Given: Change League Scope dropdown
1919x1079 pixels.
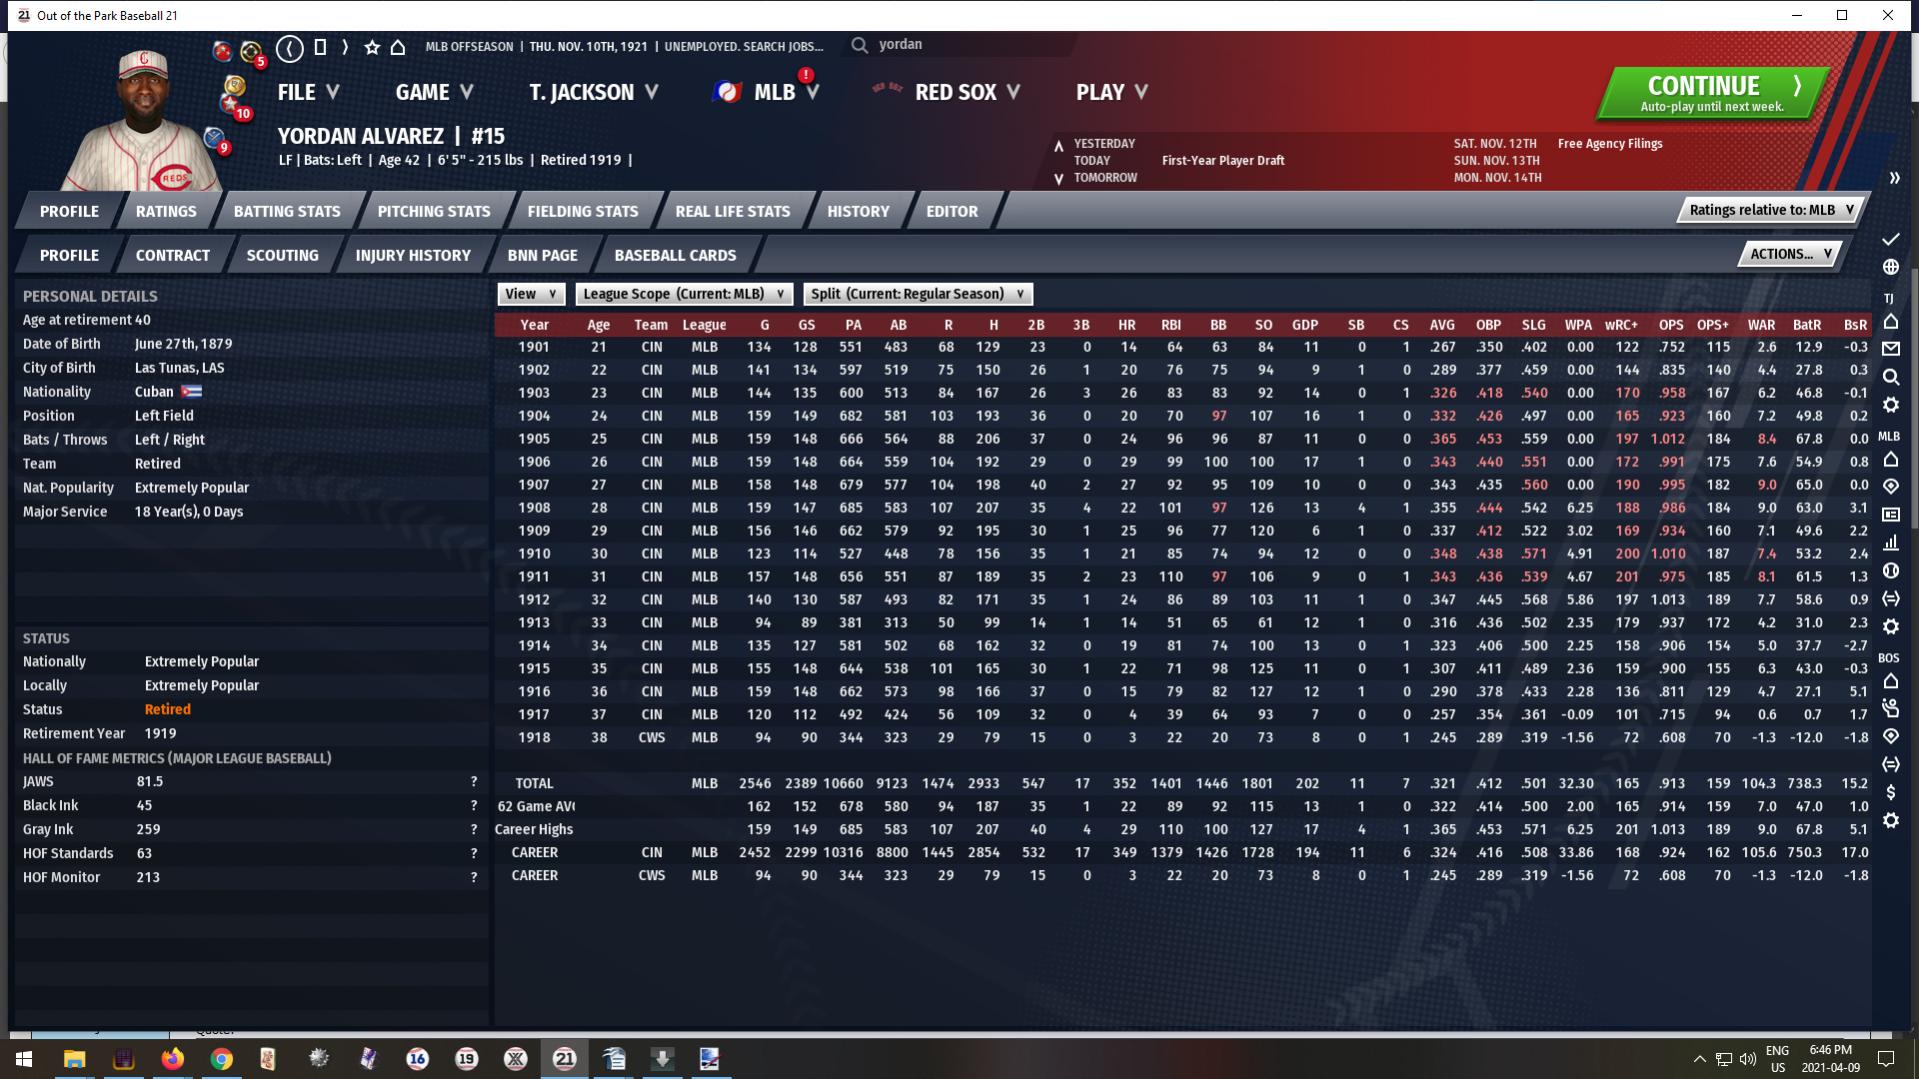Looking at the screenshot, I should [x=685, y=294].
